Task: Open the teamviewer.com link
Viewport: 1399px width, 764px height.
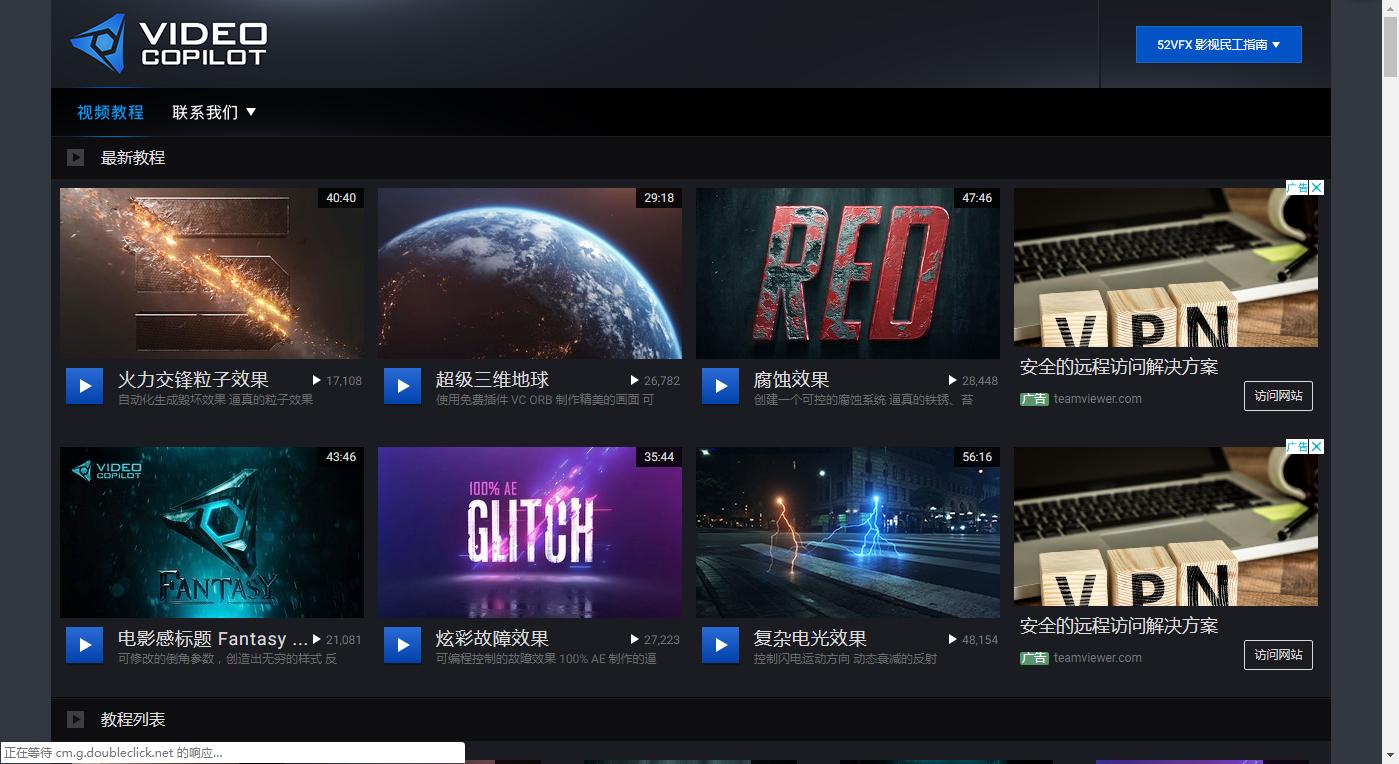Action: [x=1098, y=397]
